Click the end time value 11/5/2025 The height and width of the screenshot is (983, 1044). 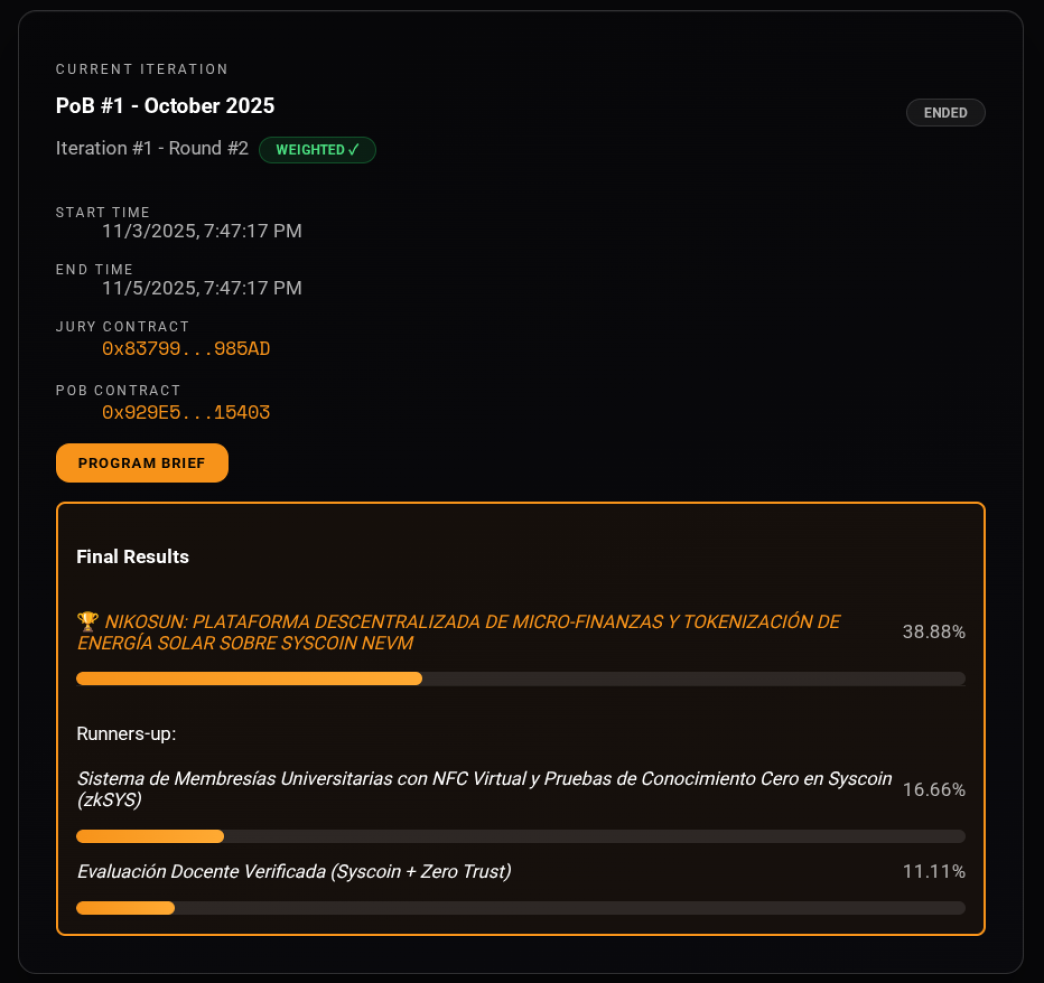(202, 288)
